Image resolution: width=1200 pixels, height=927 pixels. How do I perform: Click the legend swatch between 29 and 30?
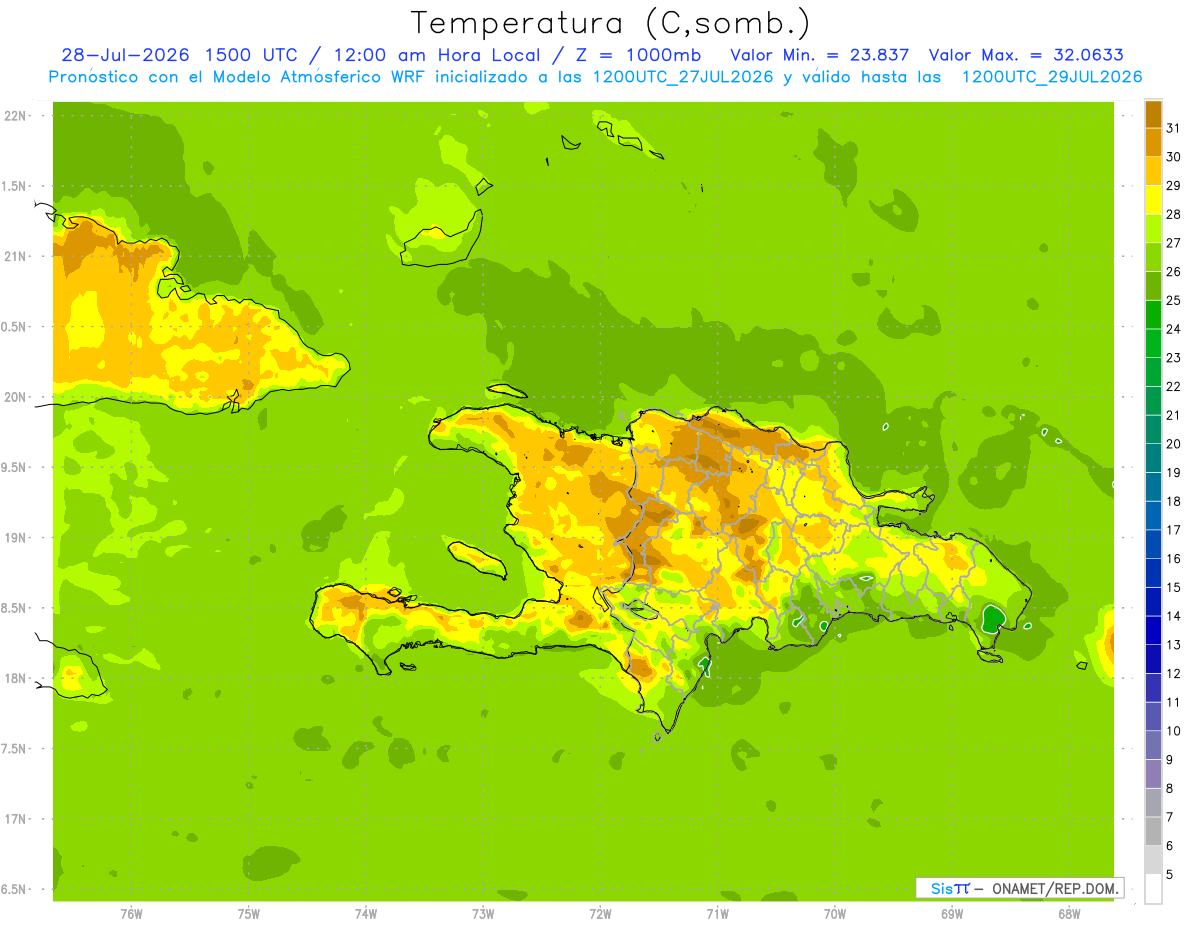click(x=1153, y=171)
